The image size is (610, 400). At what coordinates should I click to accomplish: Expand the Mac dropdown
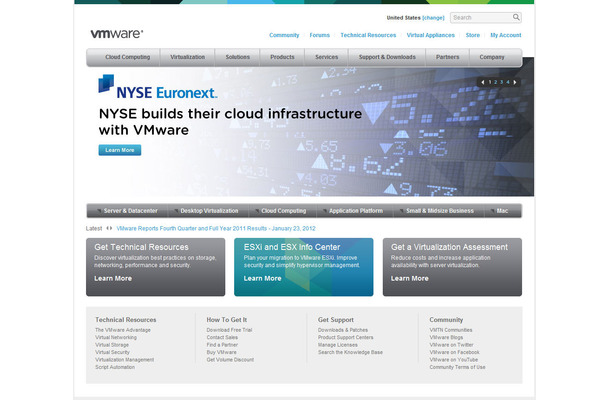500,211
